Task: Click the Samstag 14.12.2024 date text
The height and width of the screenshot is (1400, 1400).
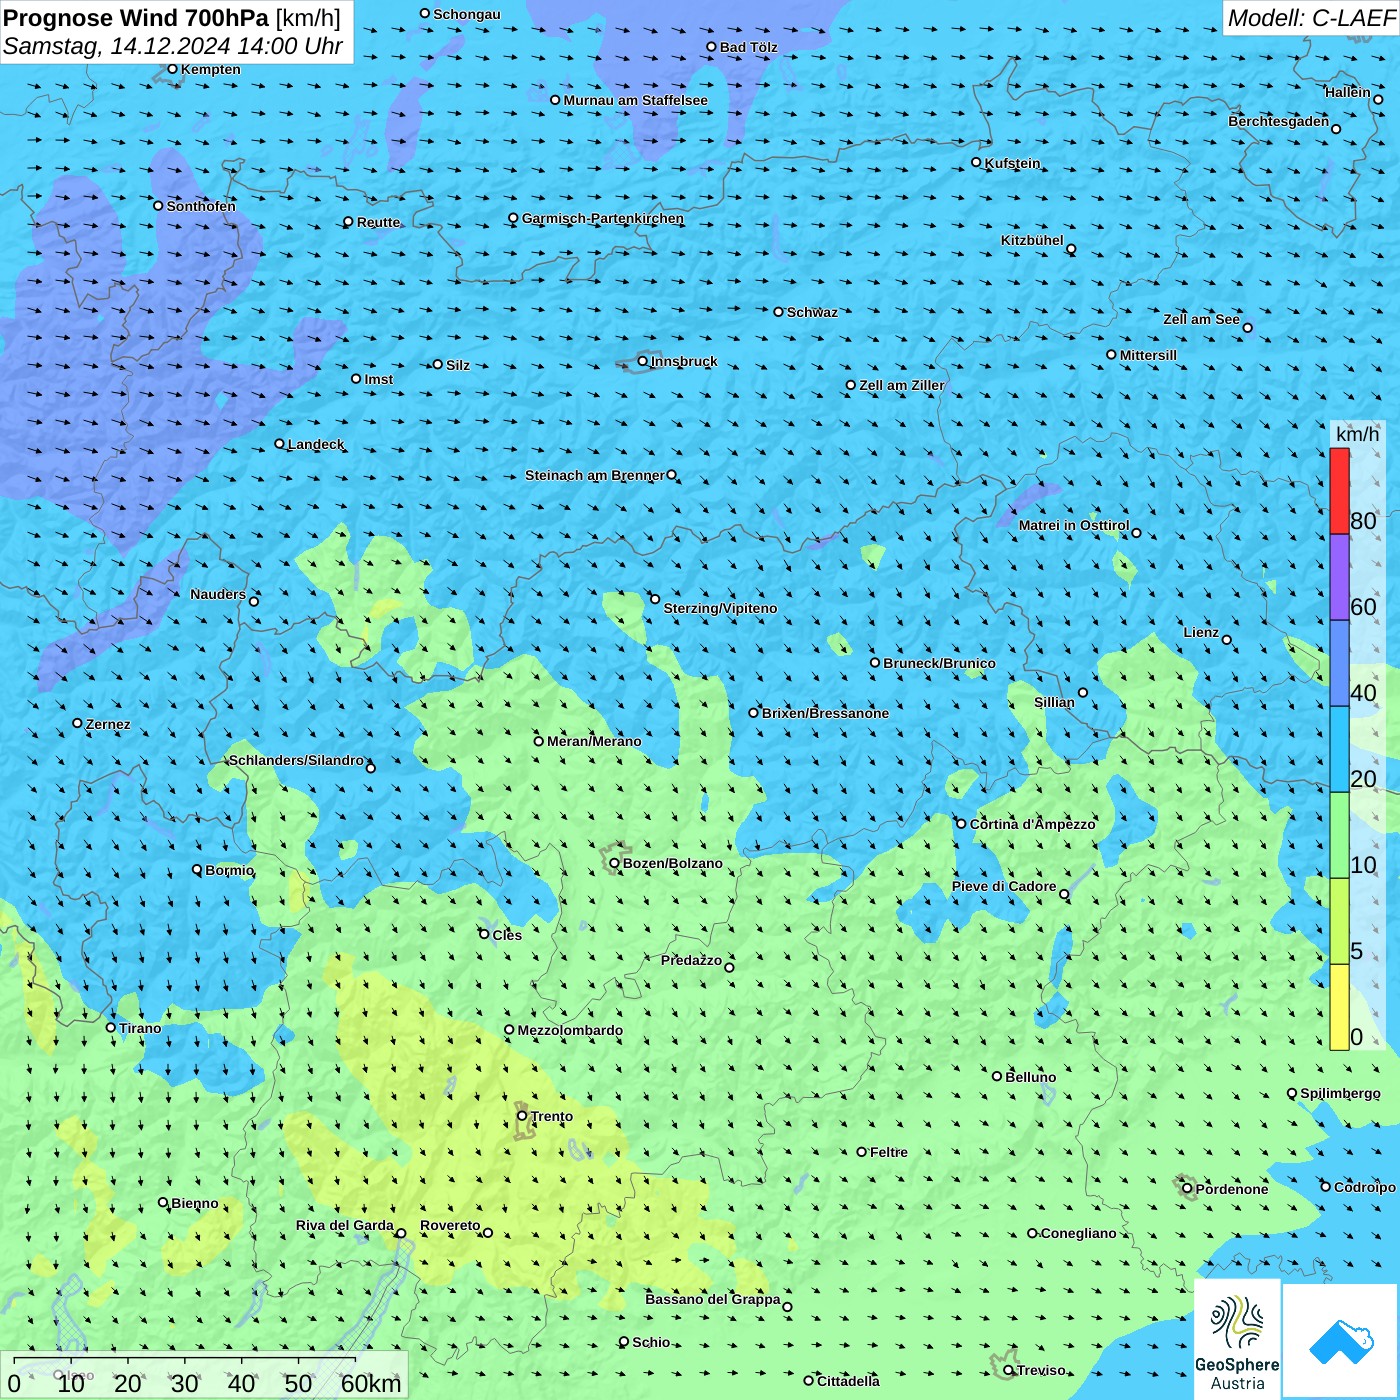Action: 173,46
